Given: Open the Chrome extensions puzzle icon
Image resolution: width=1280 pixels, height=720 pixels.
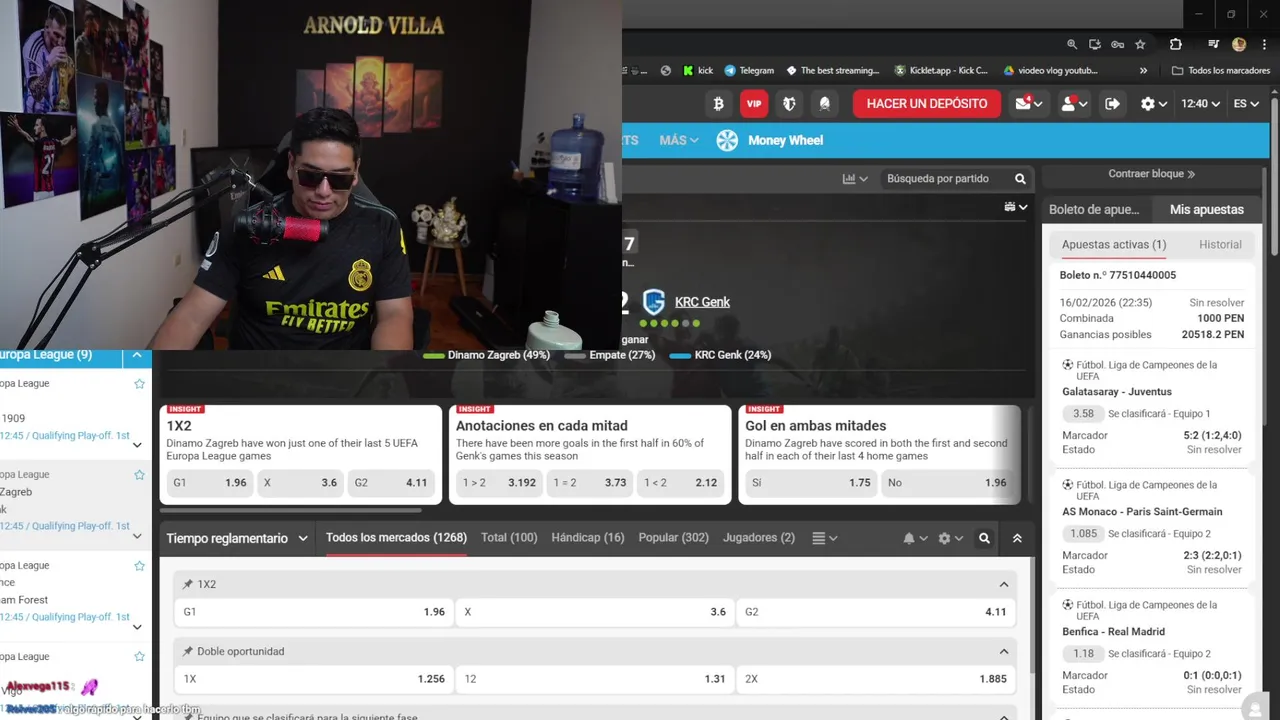Looking at the screenshot, I should (x=1175, y=44).
